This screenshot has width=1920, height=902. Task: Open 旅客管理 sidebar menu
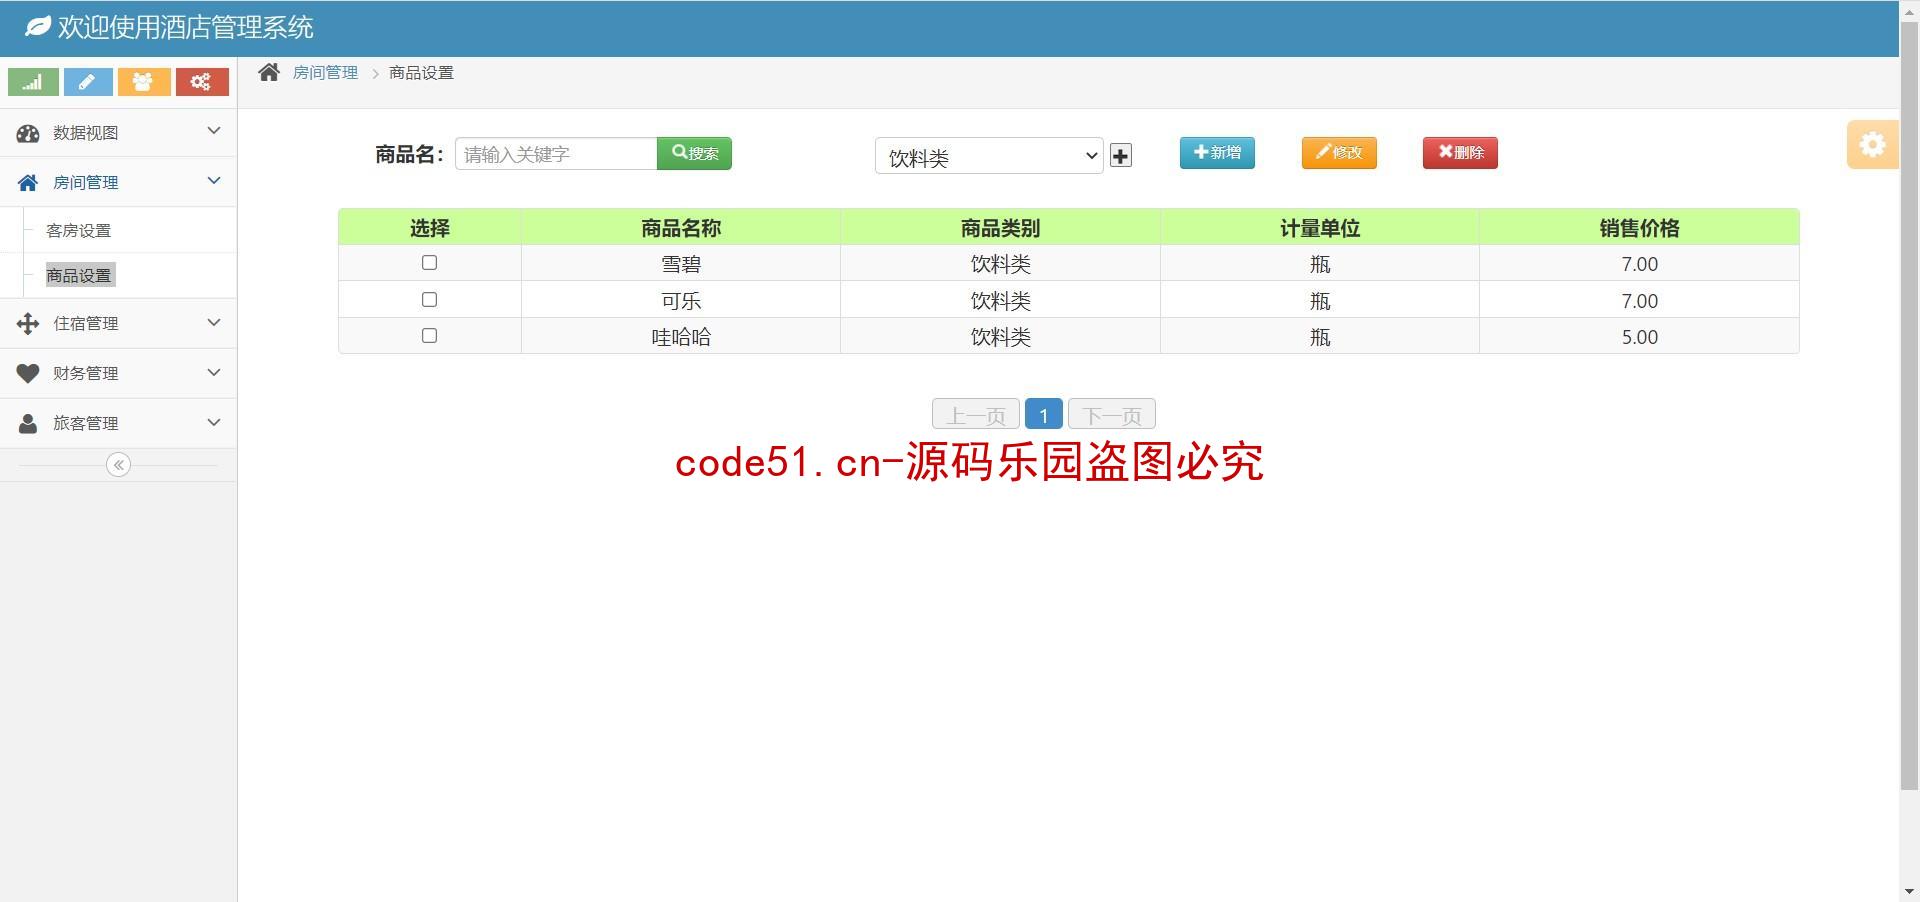118,423
